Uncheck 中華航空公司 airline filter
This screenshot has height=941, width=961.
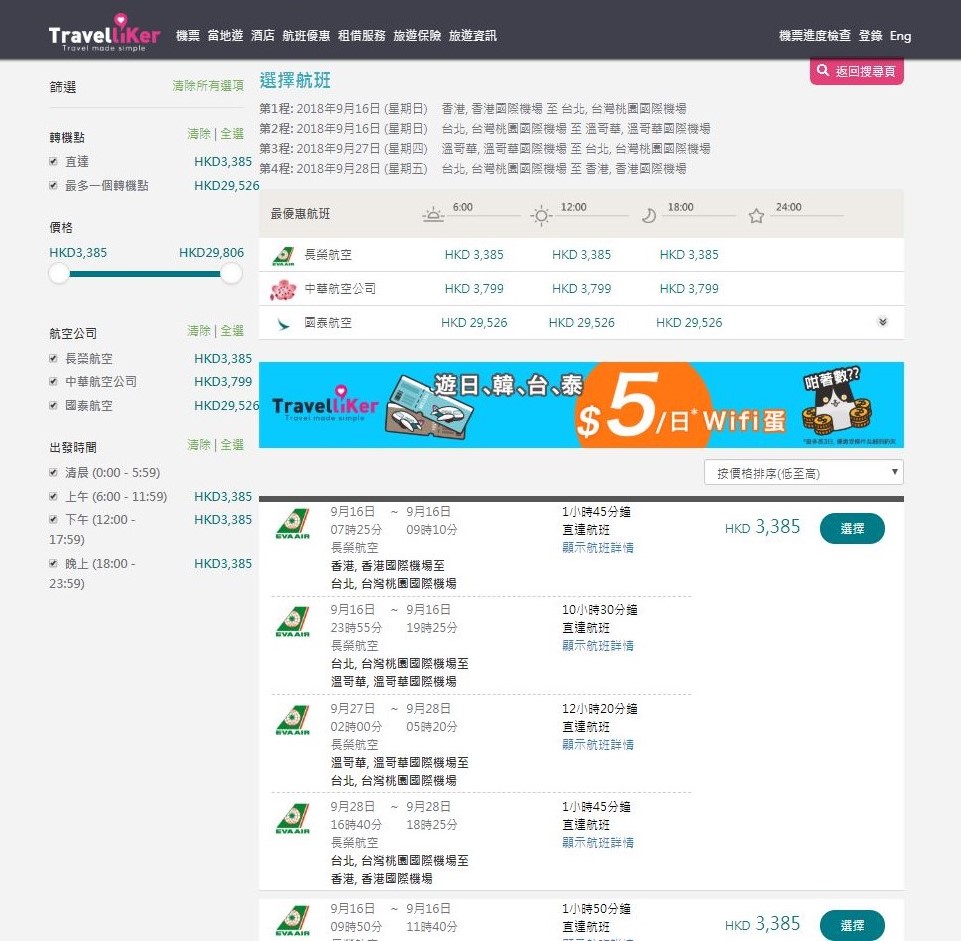(53, 382)
